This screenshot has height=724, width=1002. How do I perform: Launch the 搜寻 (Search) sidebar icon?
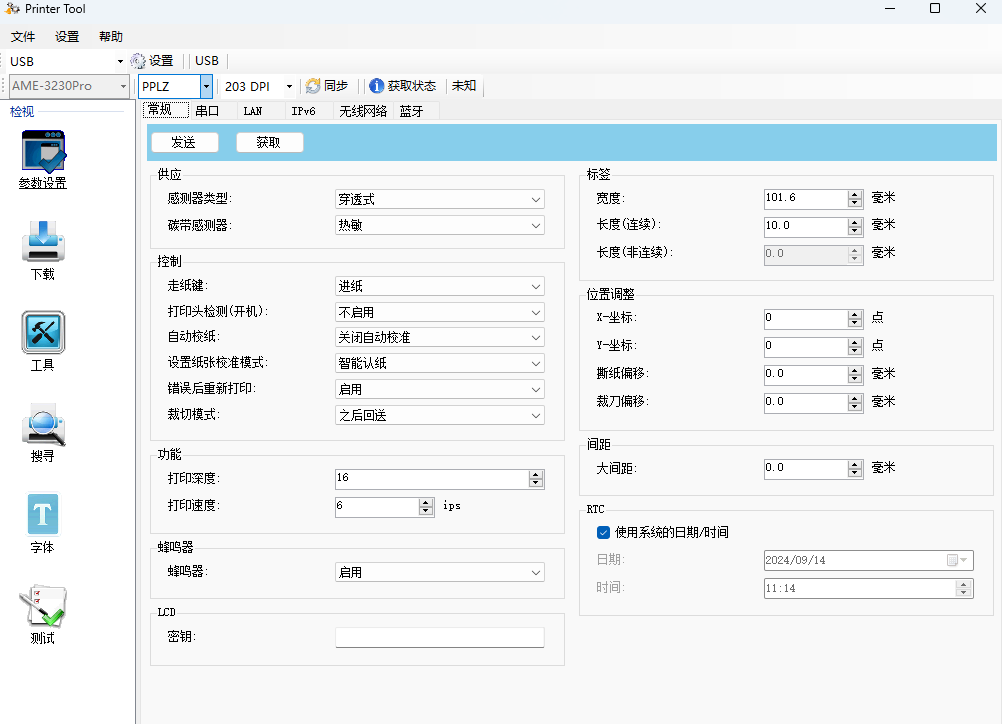click(x=42, y=424)
